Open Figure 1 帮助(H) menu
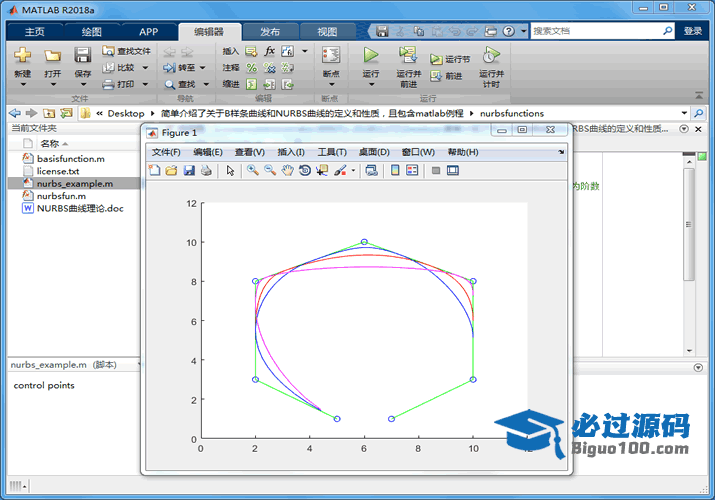 pos(463,152)
